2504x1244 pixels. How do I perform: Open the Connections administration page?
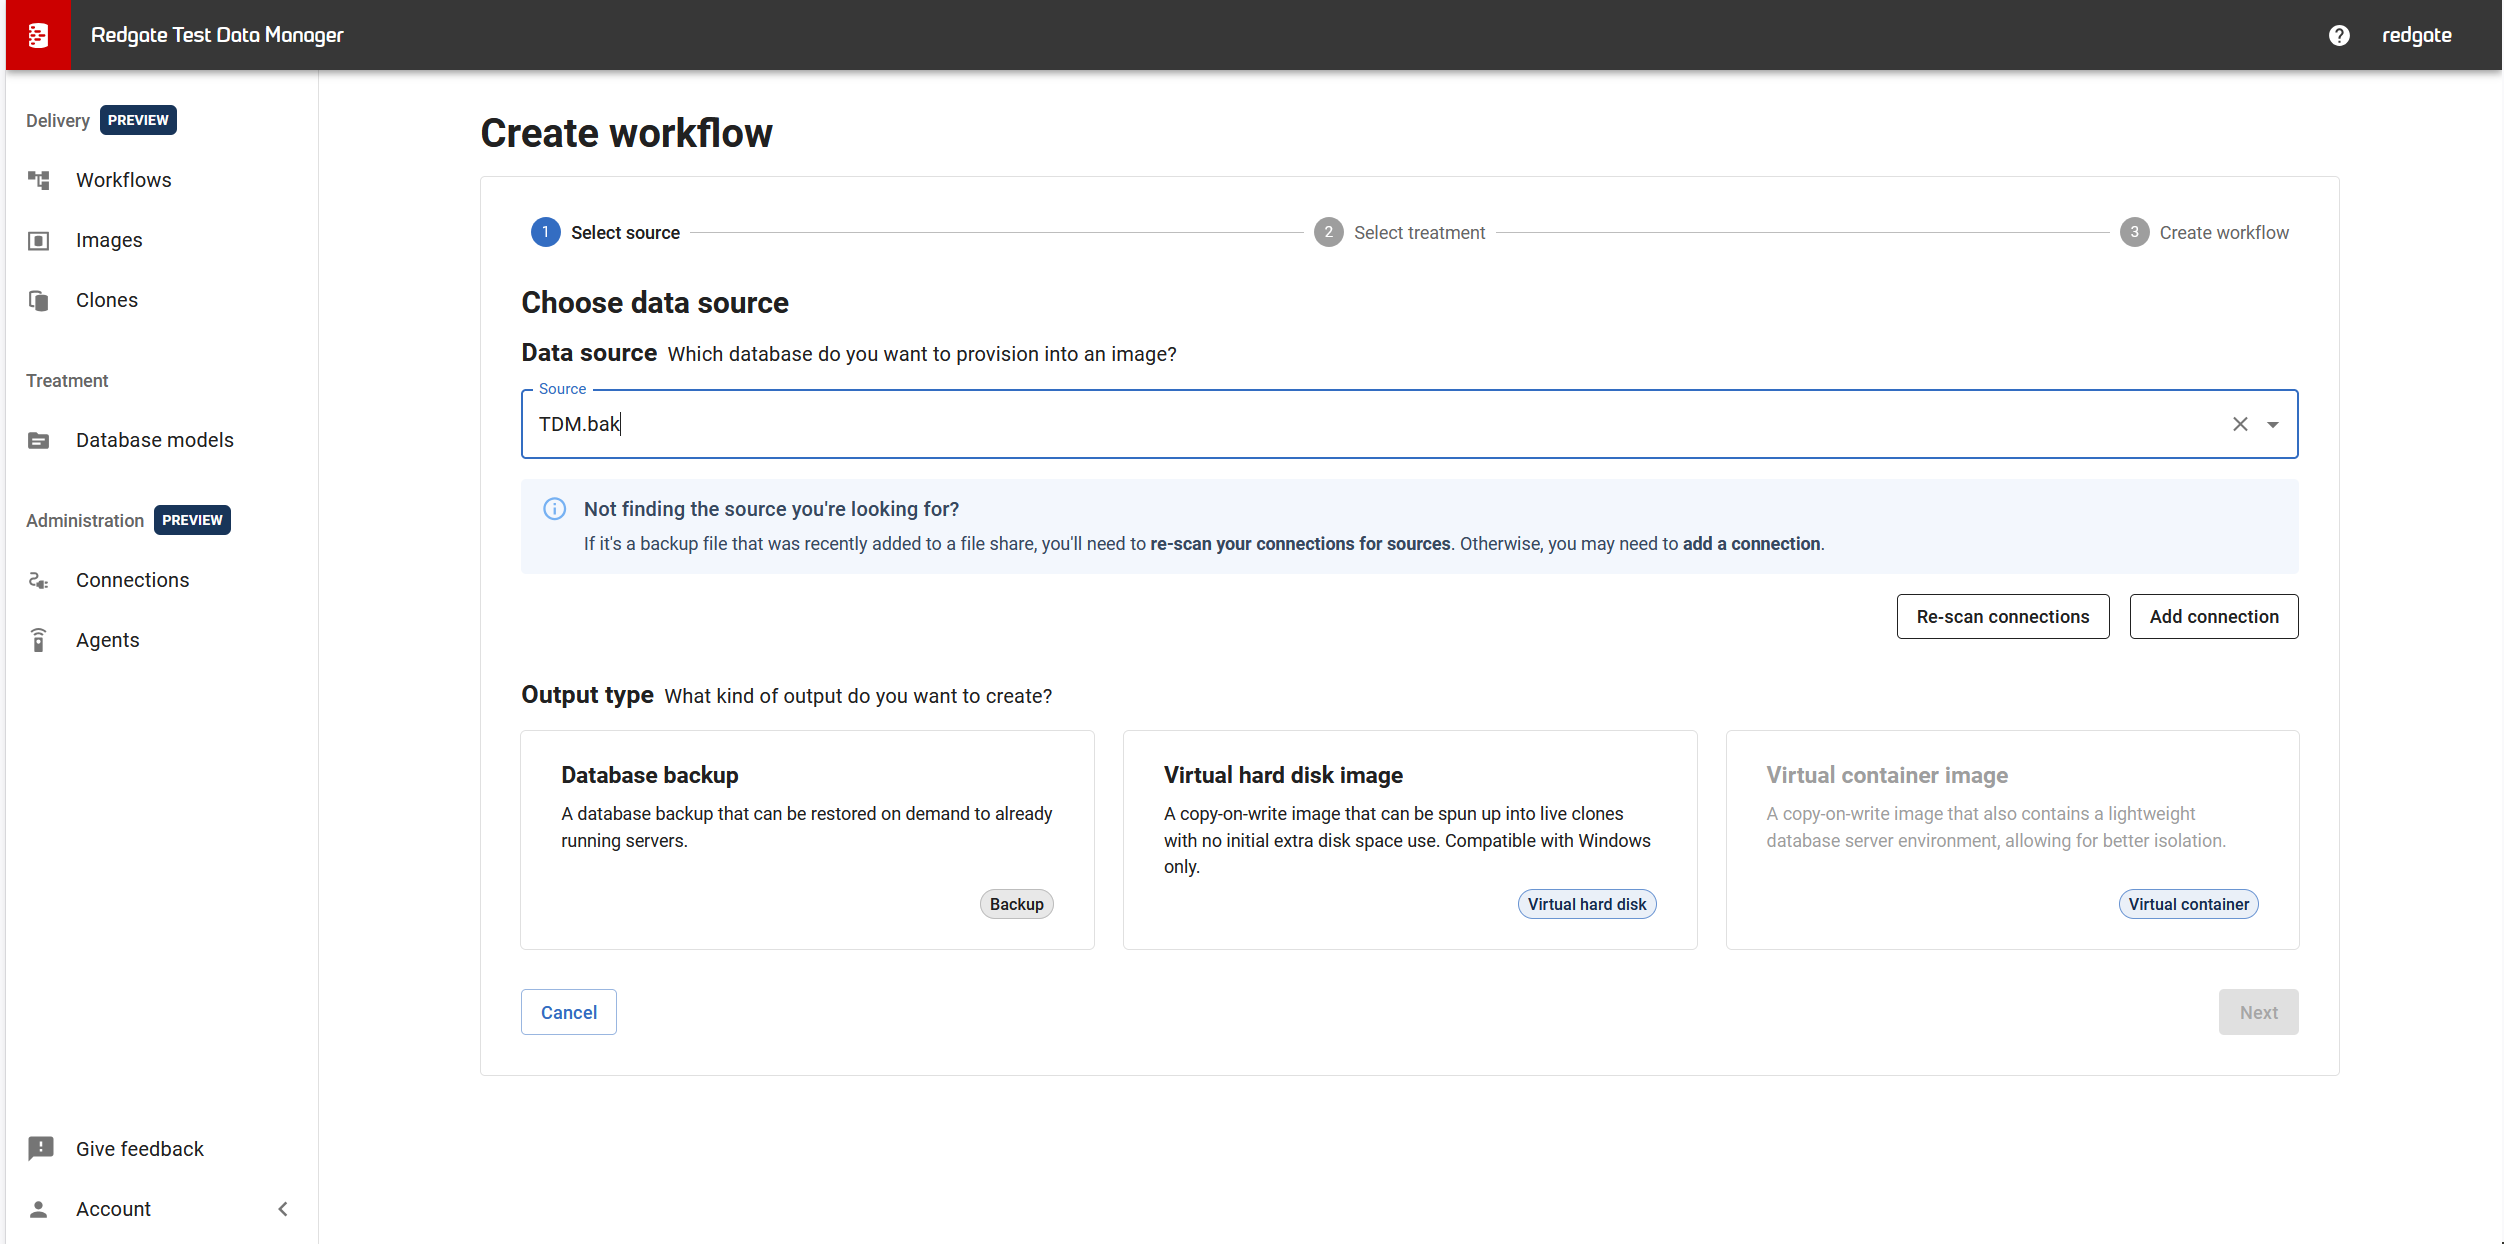[x=132, y=579]
